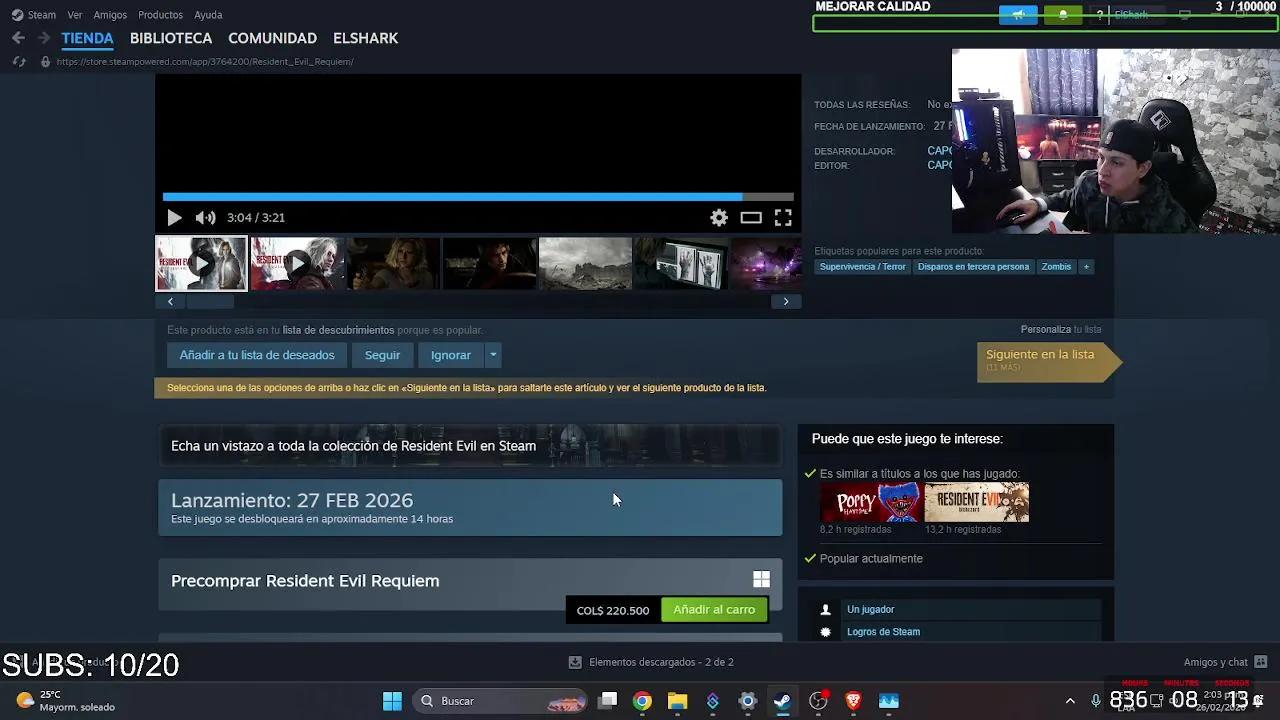Click the tray microphone icon
This screenshot has width=1280, height=720.
(x=1095, y=701)
